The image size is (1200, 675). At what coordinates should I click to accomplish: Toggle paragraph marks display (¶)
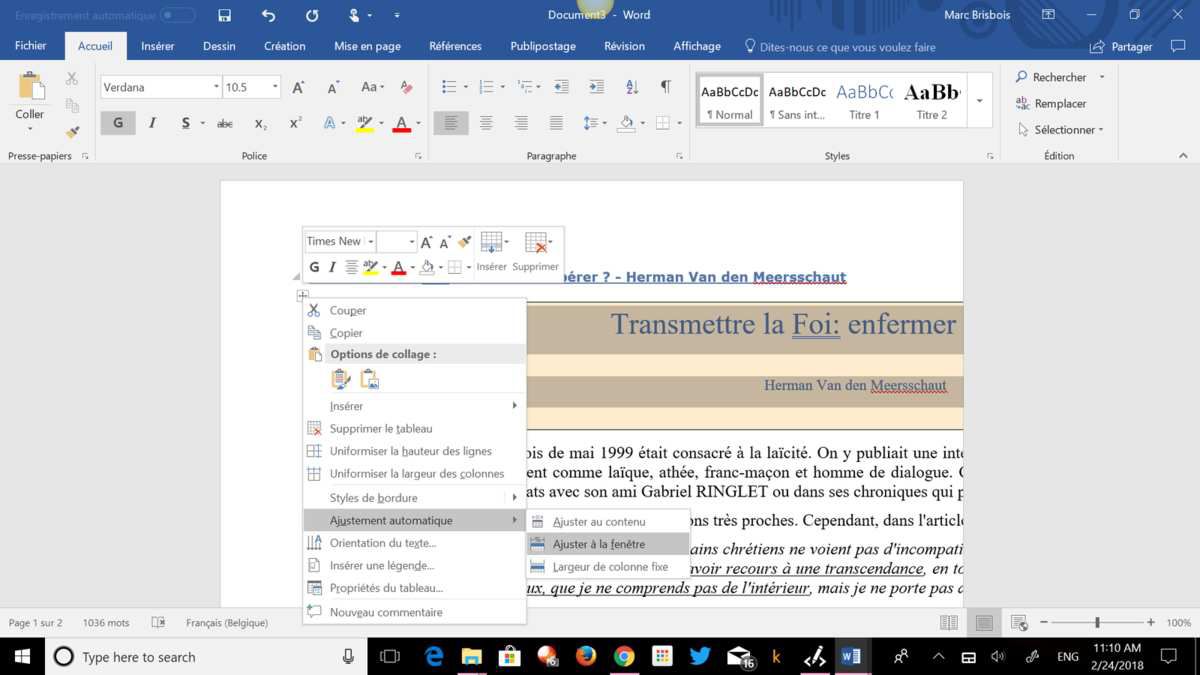(666, 88)
